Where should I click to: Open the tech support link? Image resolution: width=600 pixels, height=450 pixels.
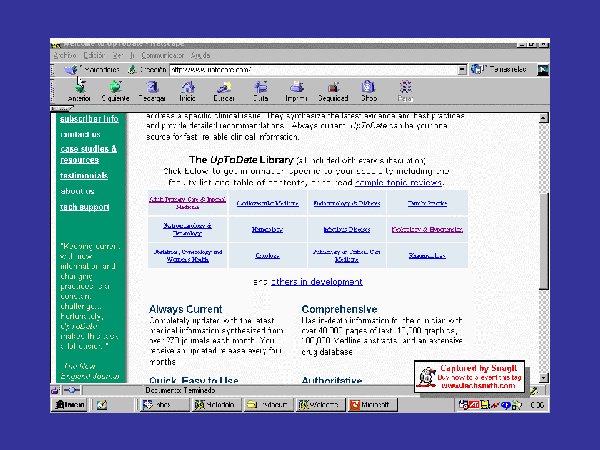85,207
